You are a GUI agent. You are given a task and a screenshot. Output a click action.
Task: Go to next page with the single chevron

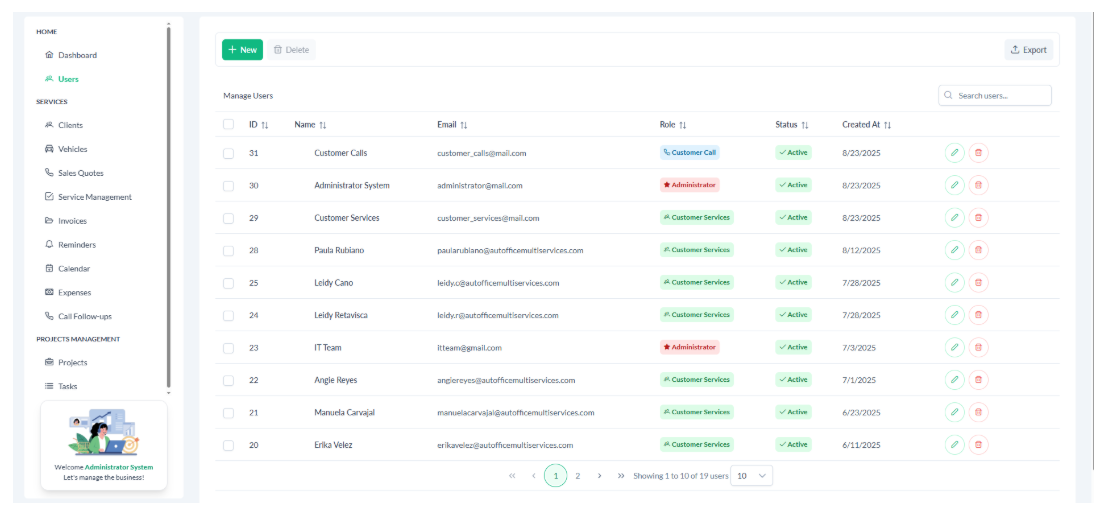pos(599,476)
